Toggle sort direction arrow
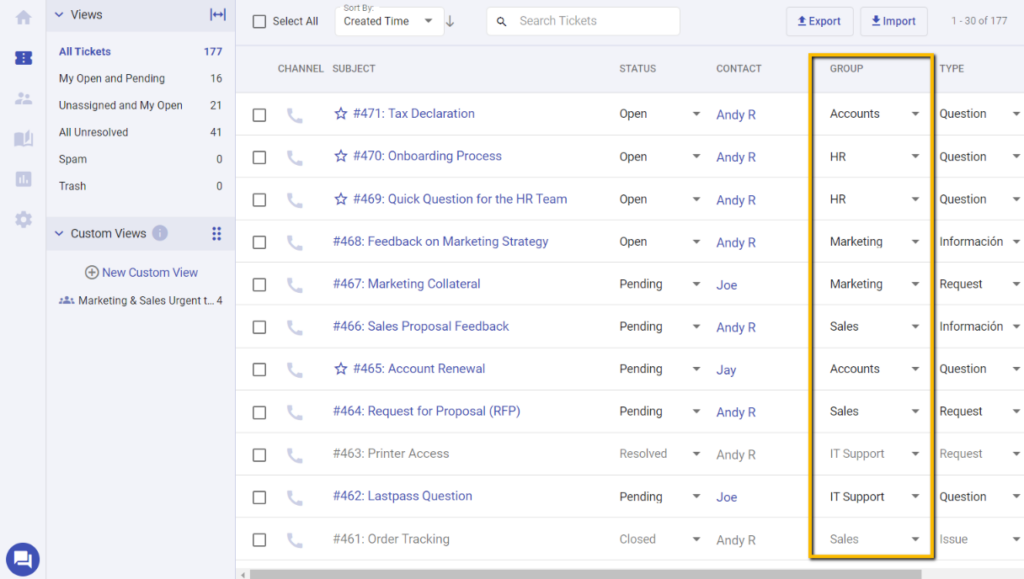 450,21
